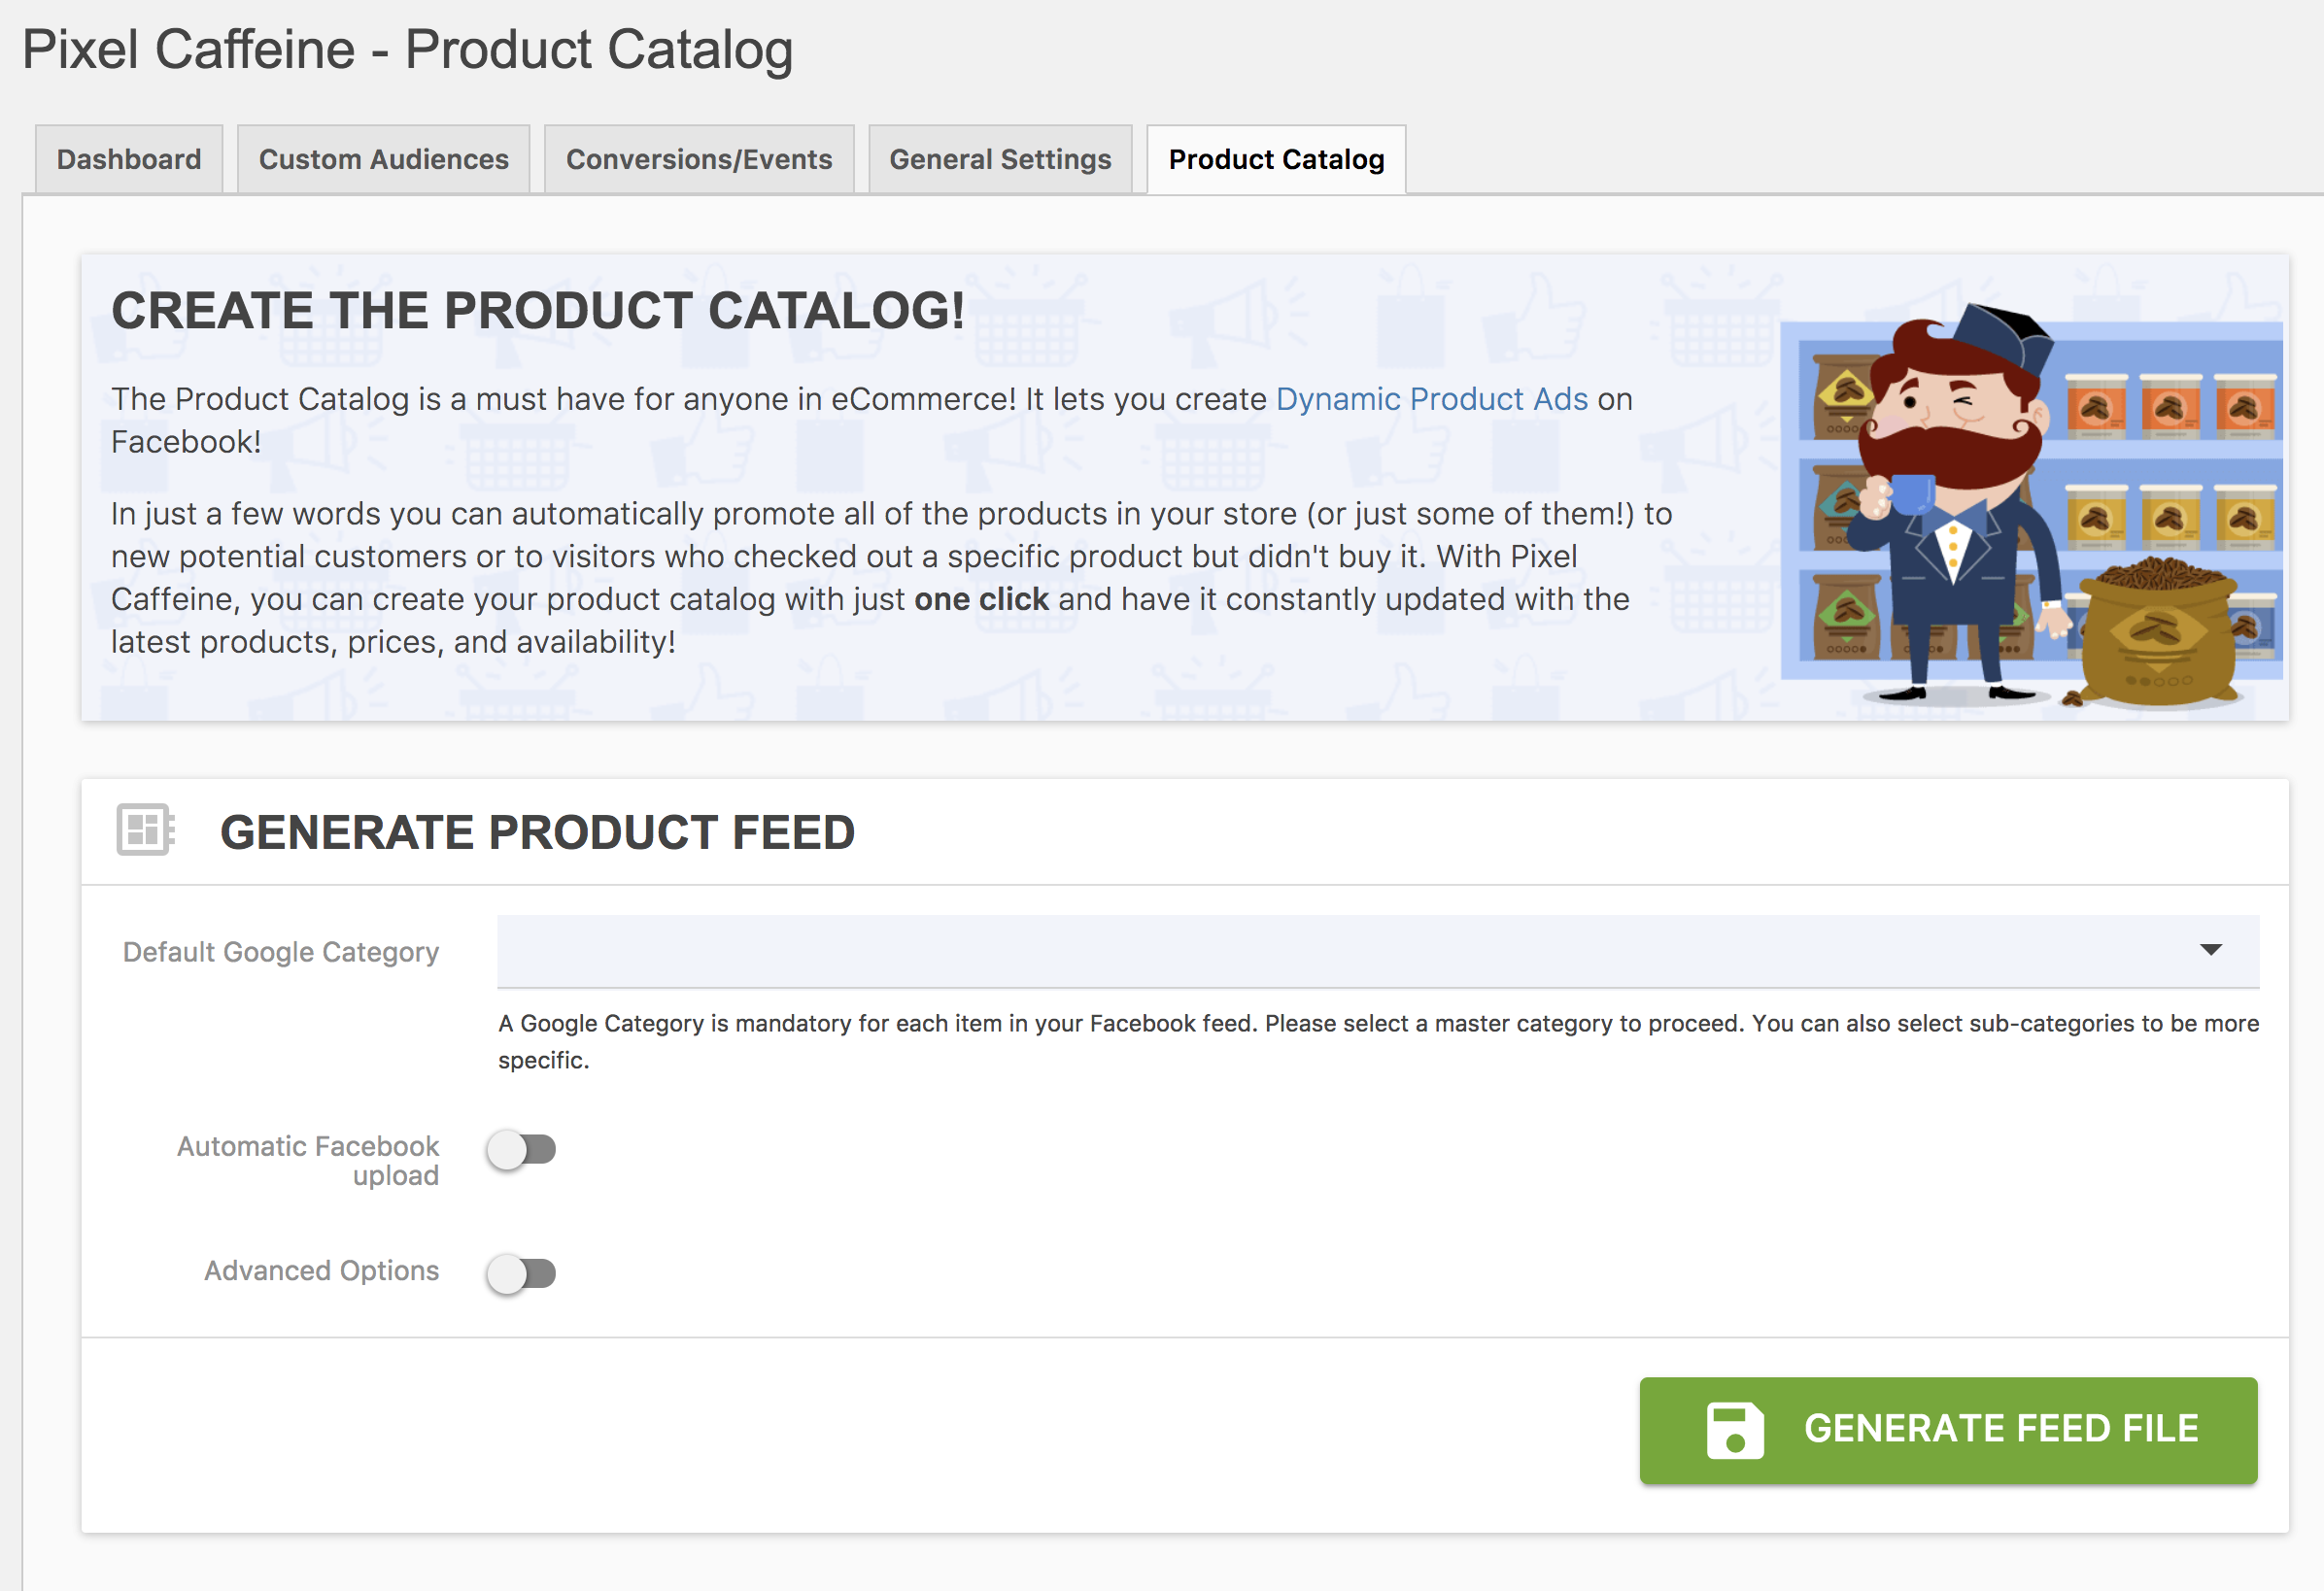
Task: Turn on Advanced Options toggle
Action: point(521,1274)
